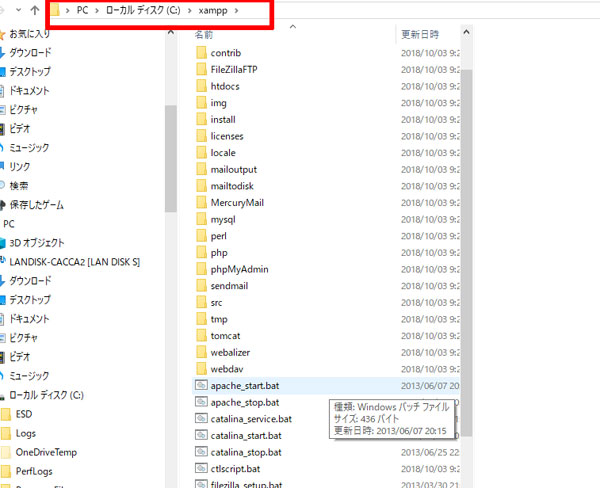Click the install folder icon
The height and width of the screenshot is (488, 600).
point(201,119)
